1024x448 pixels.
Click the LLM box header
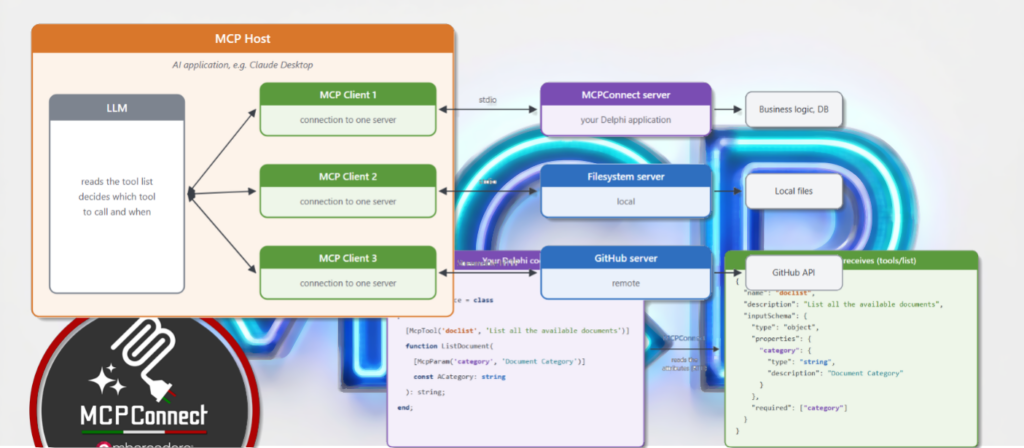pos(117,108)
